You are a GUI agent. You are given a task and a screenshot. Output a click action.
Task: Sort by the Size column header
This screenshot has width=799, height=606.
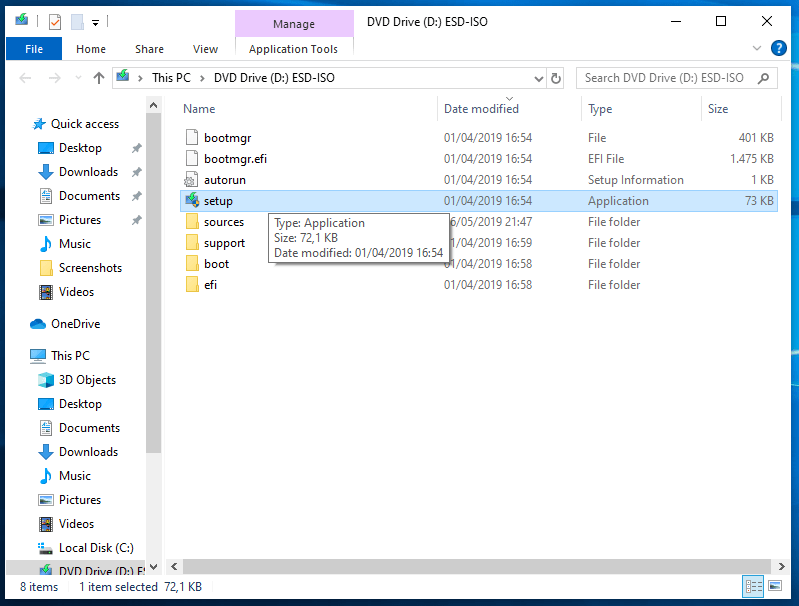[x=718, y=109]
